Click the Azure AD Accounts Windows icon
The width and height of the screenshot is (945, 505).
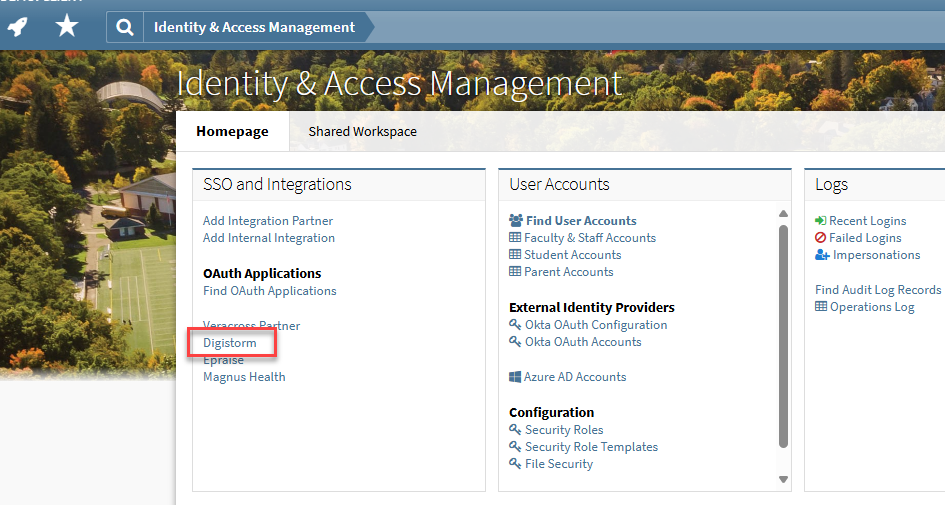tap(515, 377)
